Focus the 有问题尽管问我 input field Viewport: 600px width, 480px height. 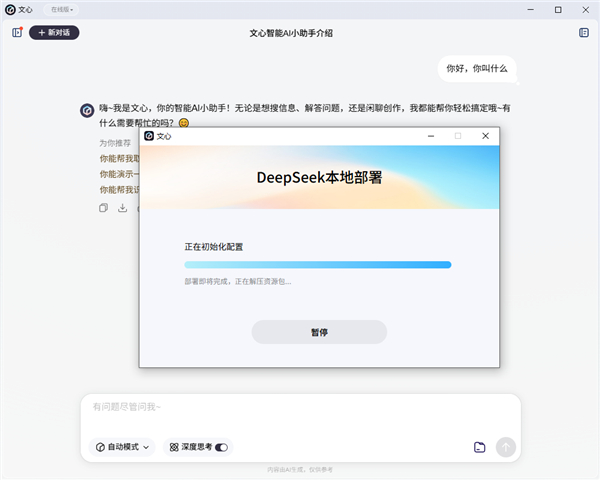pos(300,407)
